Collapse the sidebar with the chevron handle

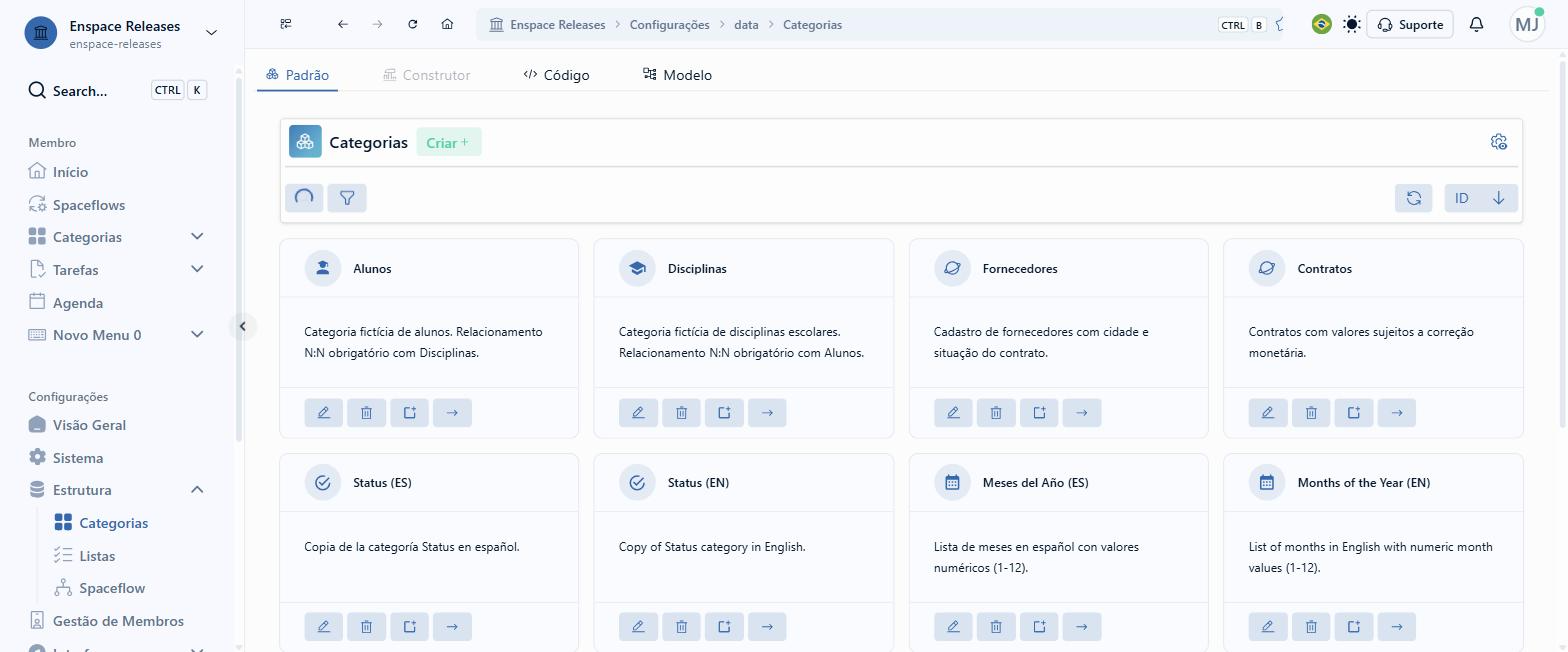tap(243, 326)
